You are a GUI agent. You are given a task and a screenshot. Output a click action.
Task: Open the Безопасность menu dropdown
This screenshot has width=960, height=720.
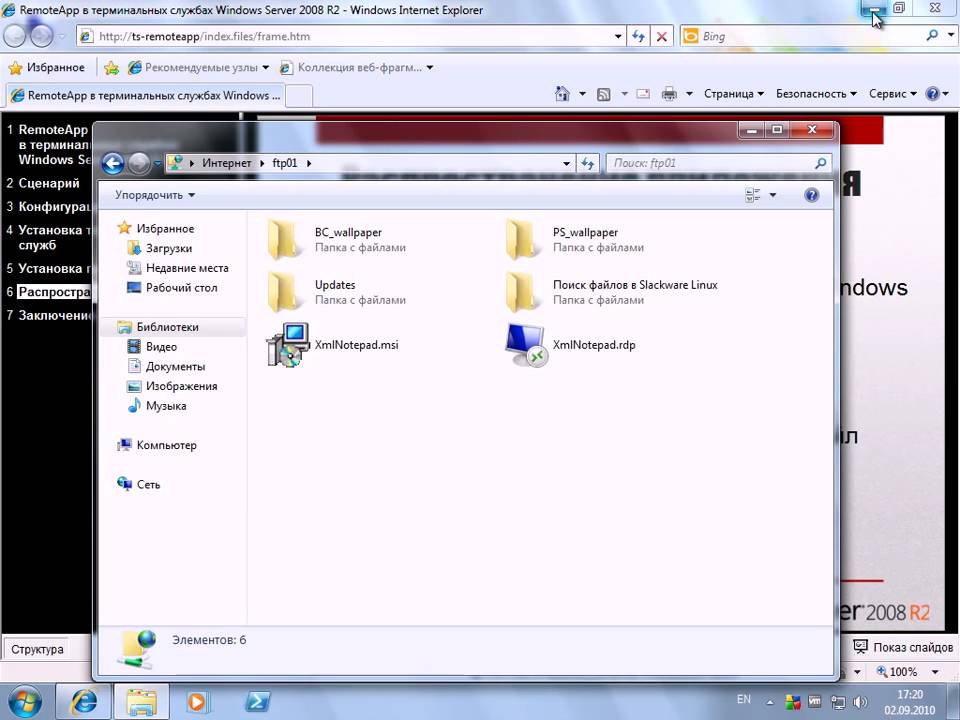816,94
